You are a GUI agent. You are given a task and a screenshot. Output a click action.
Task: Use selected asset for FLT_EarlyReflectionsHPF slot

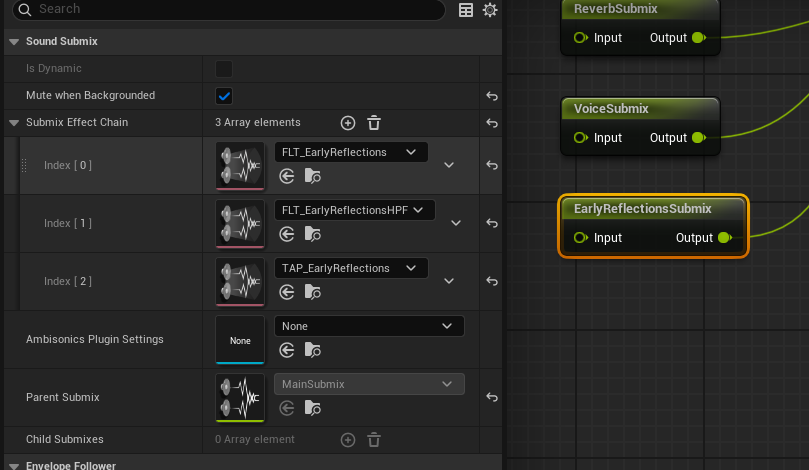[287, 234]
